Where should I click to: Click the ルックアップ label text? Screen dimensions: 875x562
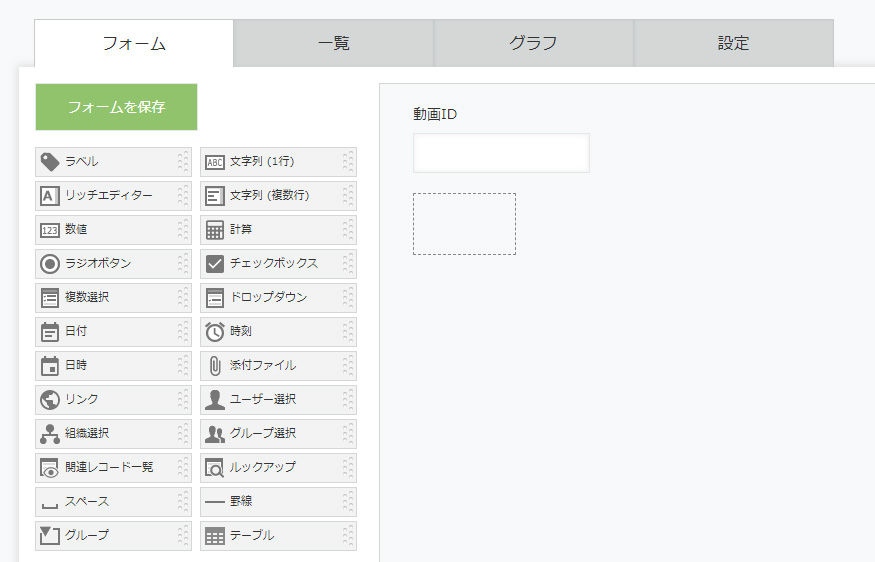coord(263,467)
